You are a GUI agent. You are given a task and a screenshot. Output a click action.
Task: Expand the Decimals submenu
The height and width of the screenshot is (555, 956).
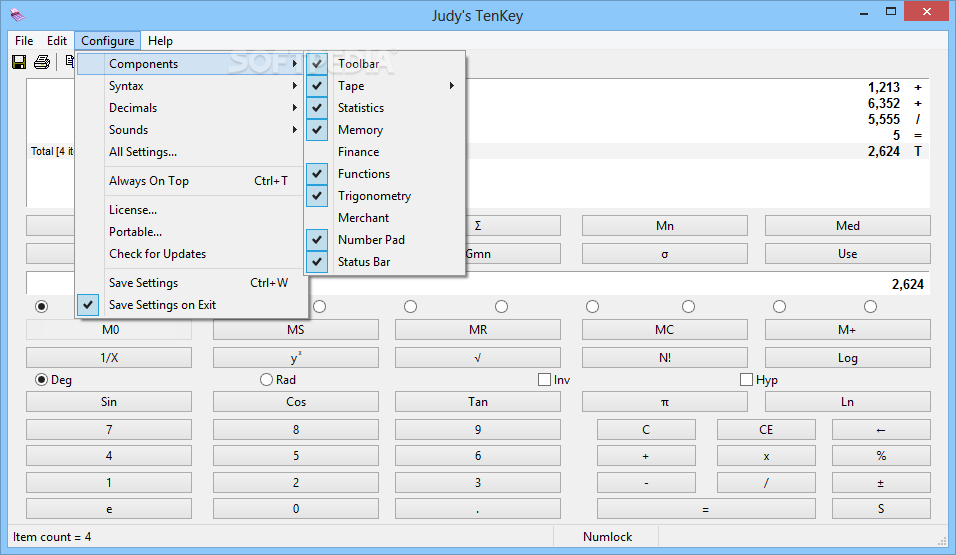click(191, 108)
